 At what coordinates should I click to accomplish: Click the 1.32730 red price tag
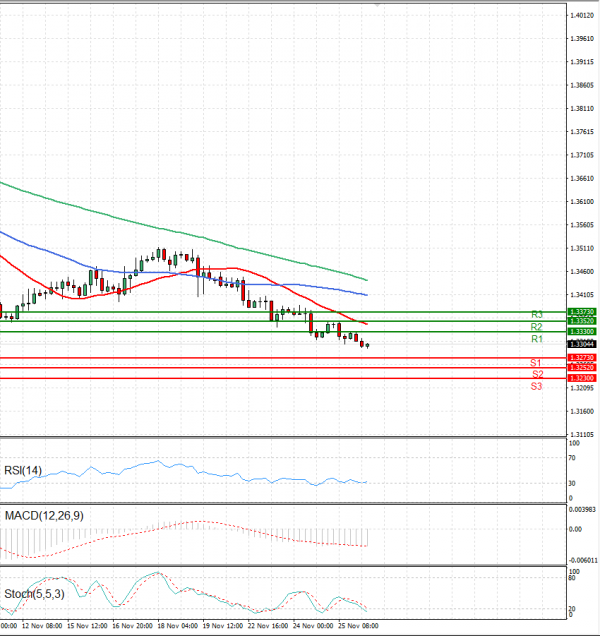pyautogui.click(x=581, y=357)
